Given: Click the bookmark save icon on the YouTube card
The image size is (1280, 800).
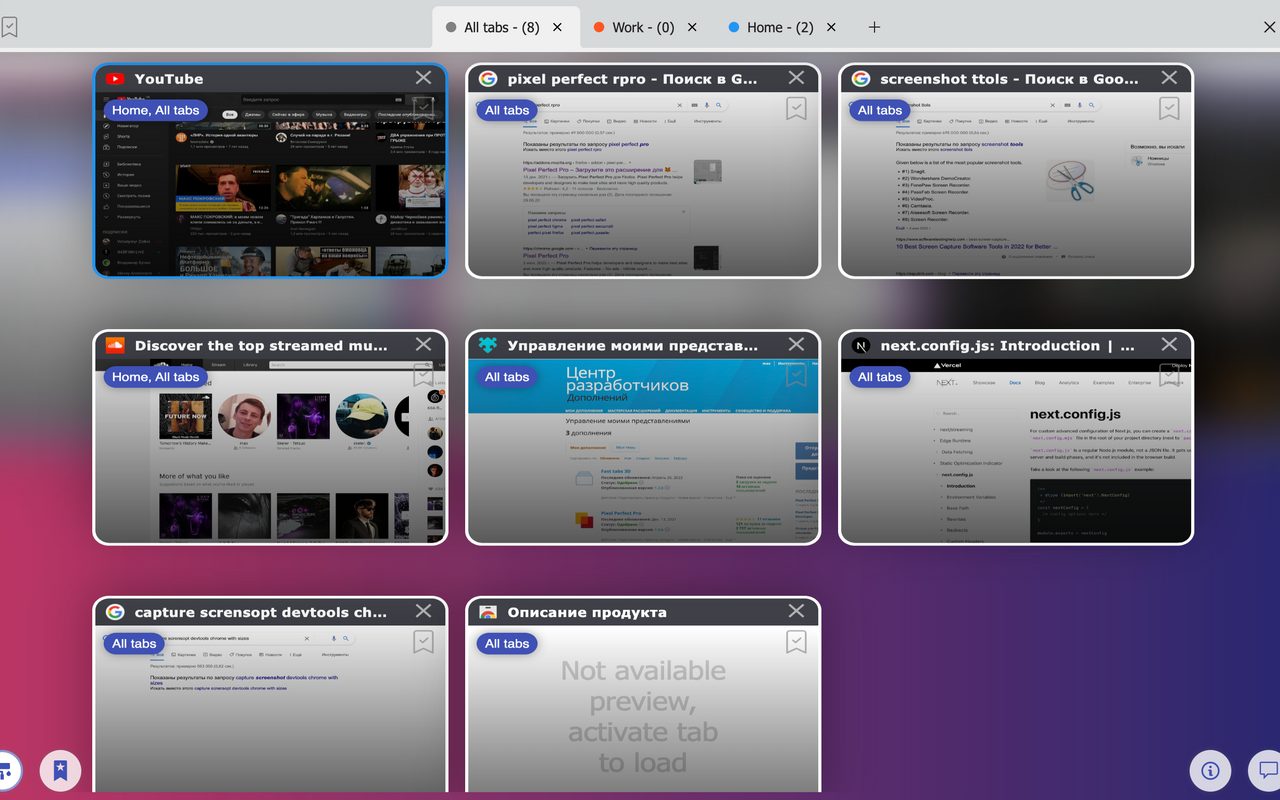Looking at the screenshot, I should click(422, 108).
